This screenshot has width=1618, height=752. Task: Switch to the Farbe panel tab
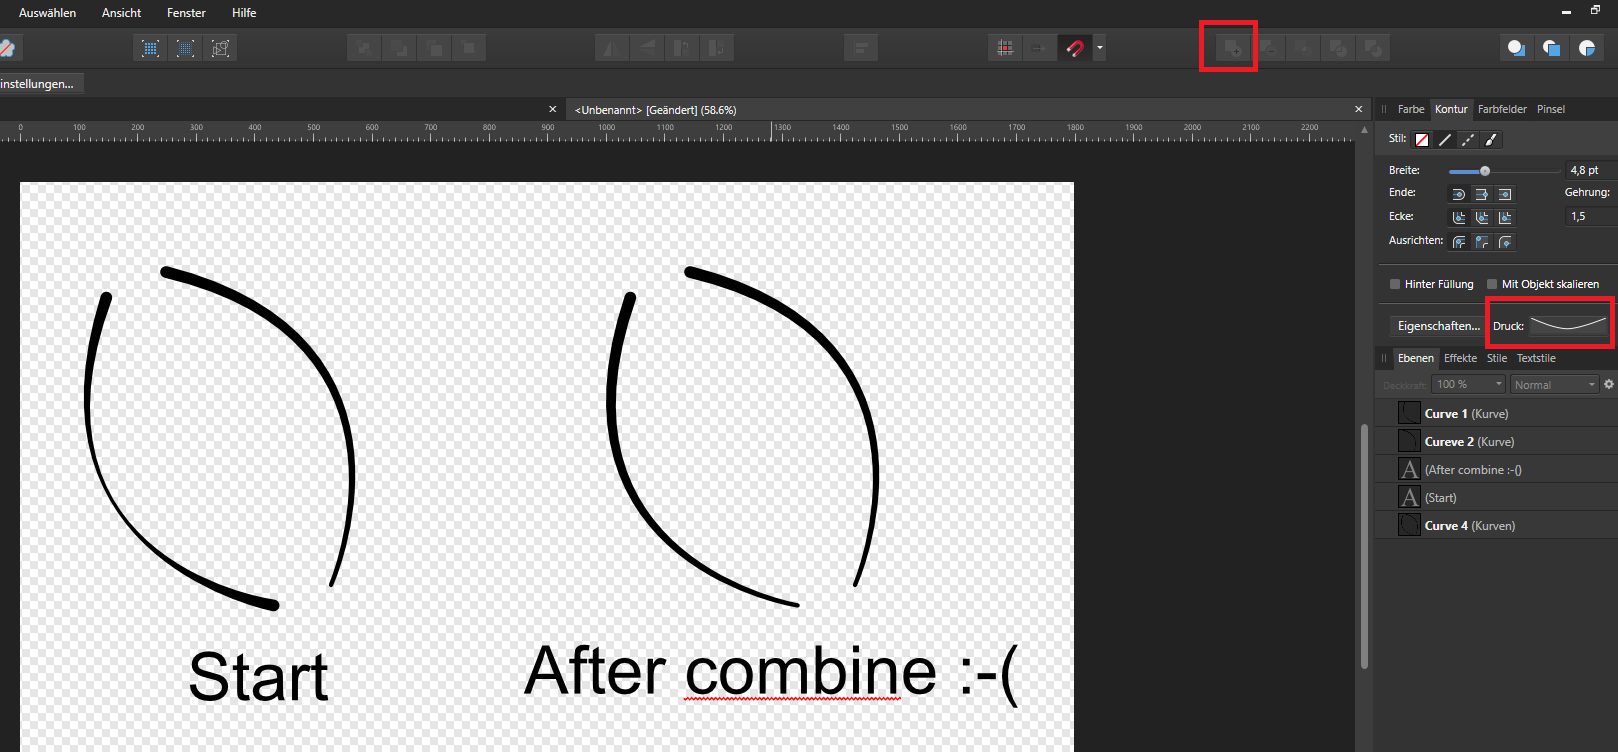coord(1411,109)
